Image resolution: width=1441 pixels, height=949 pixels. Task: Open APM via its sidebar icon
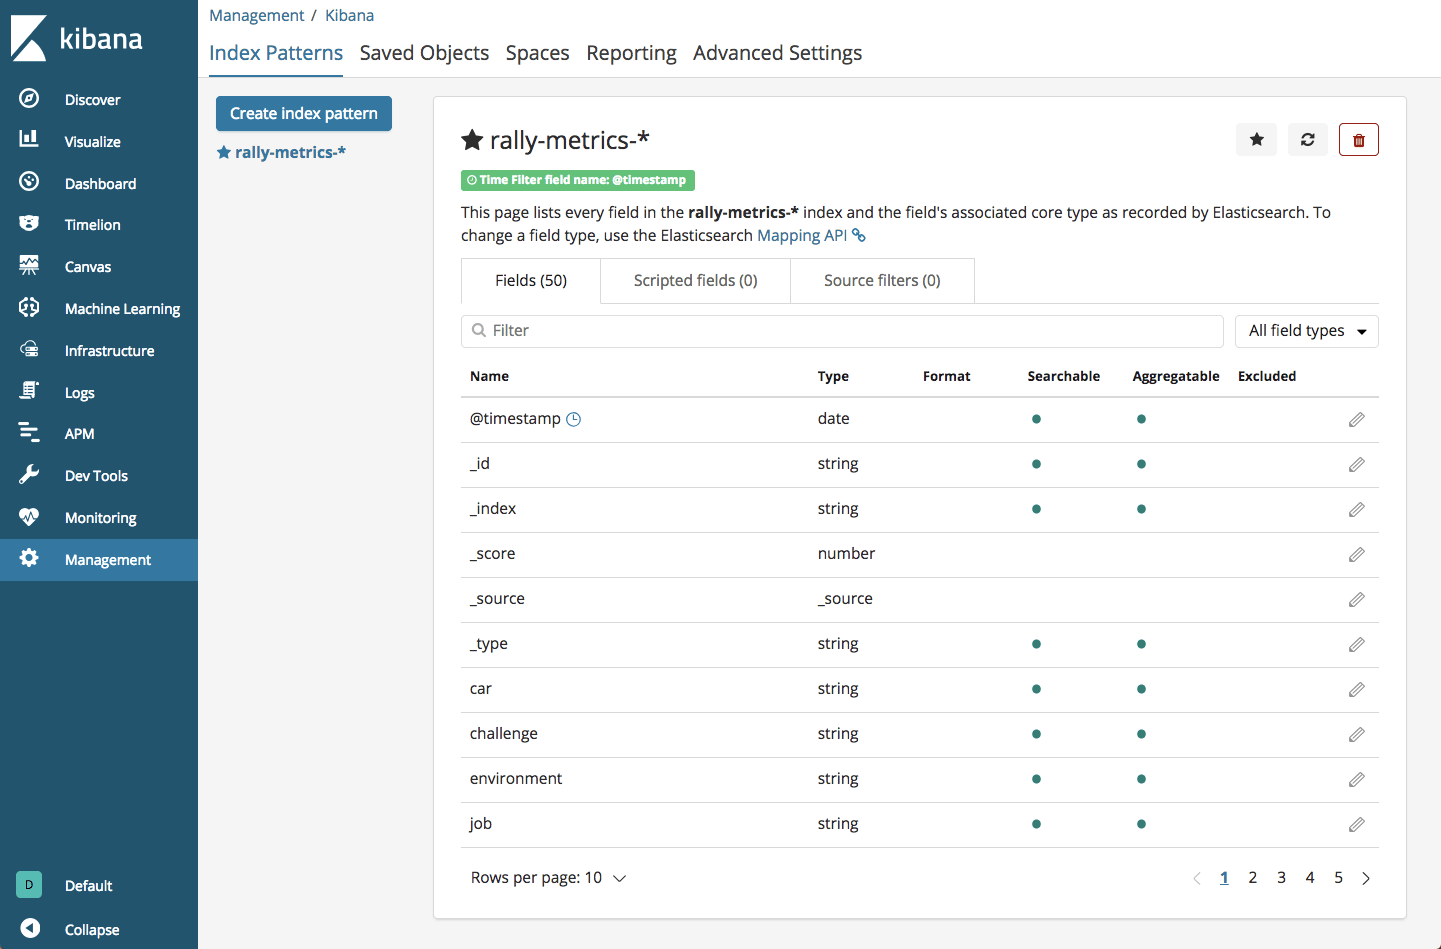tap(29, 432)
